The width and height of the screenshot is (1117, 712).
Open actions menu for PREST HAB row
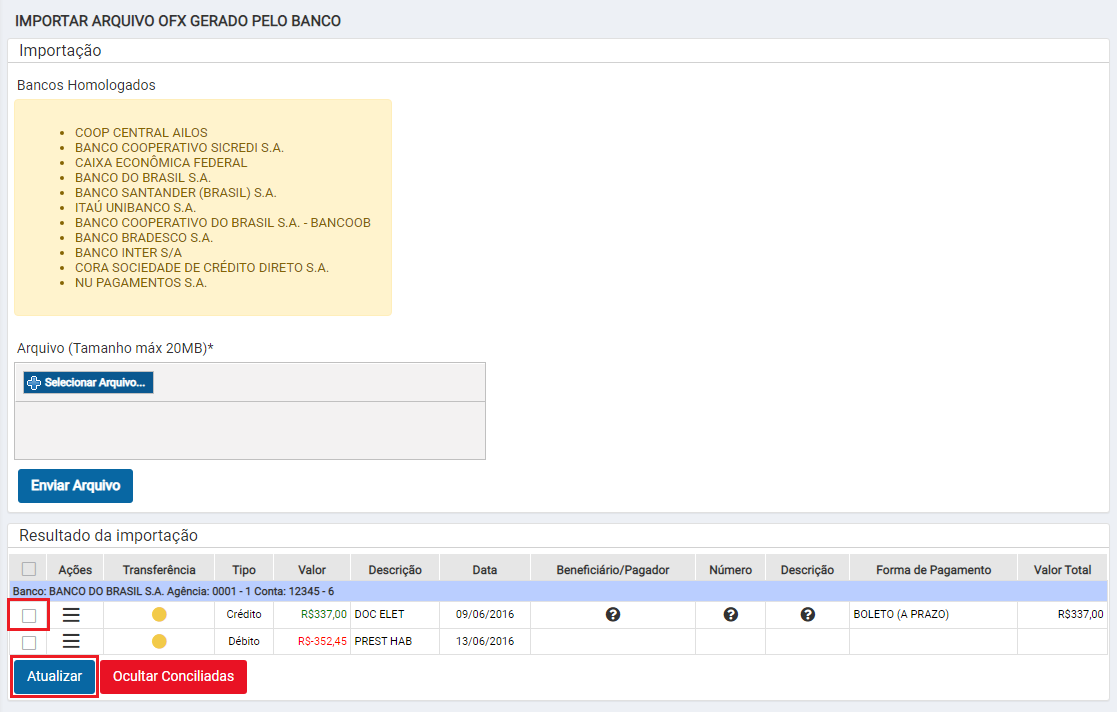coord(71,641)
